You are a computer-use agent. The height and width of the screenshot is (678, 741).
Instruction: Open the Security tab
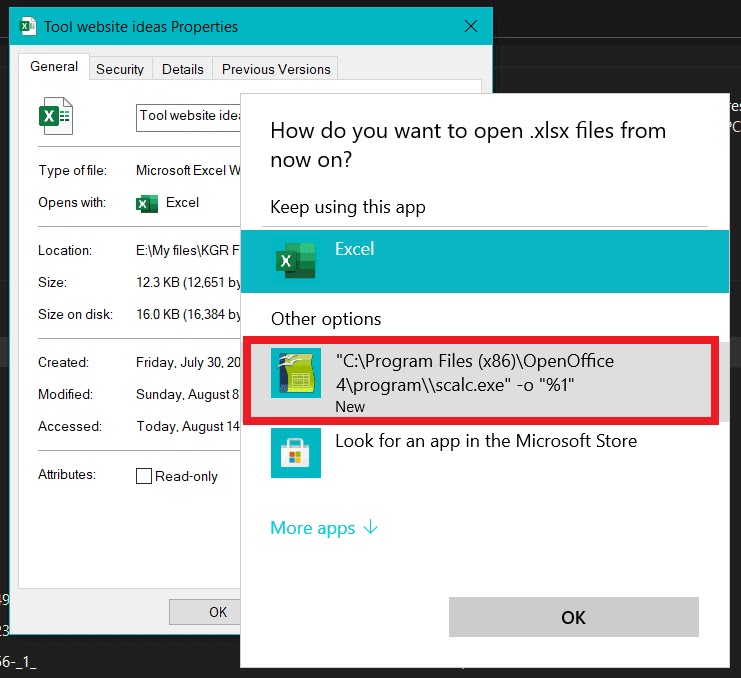click(x=120, y=69)
